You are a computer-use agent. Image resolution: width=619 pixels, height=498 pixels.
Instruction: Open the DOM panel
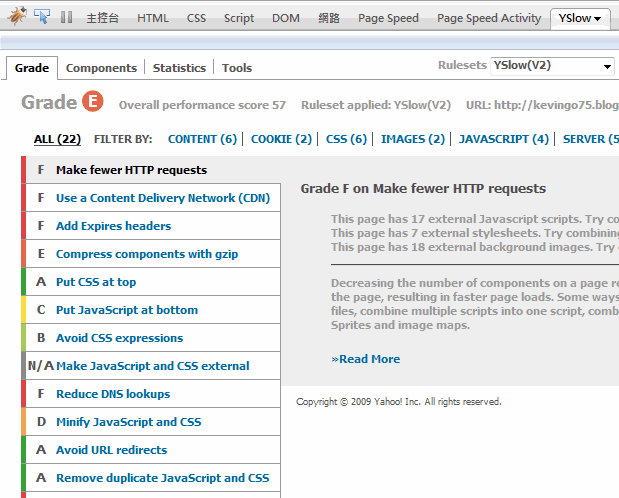(286, 18)
